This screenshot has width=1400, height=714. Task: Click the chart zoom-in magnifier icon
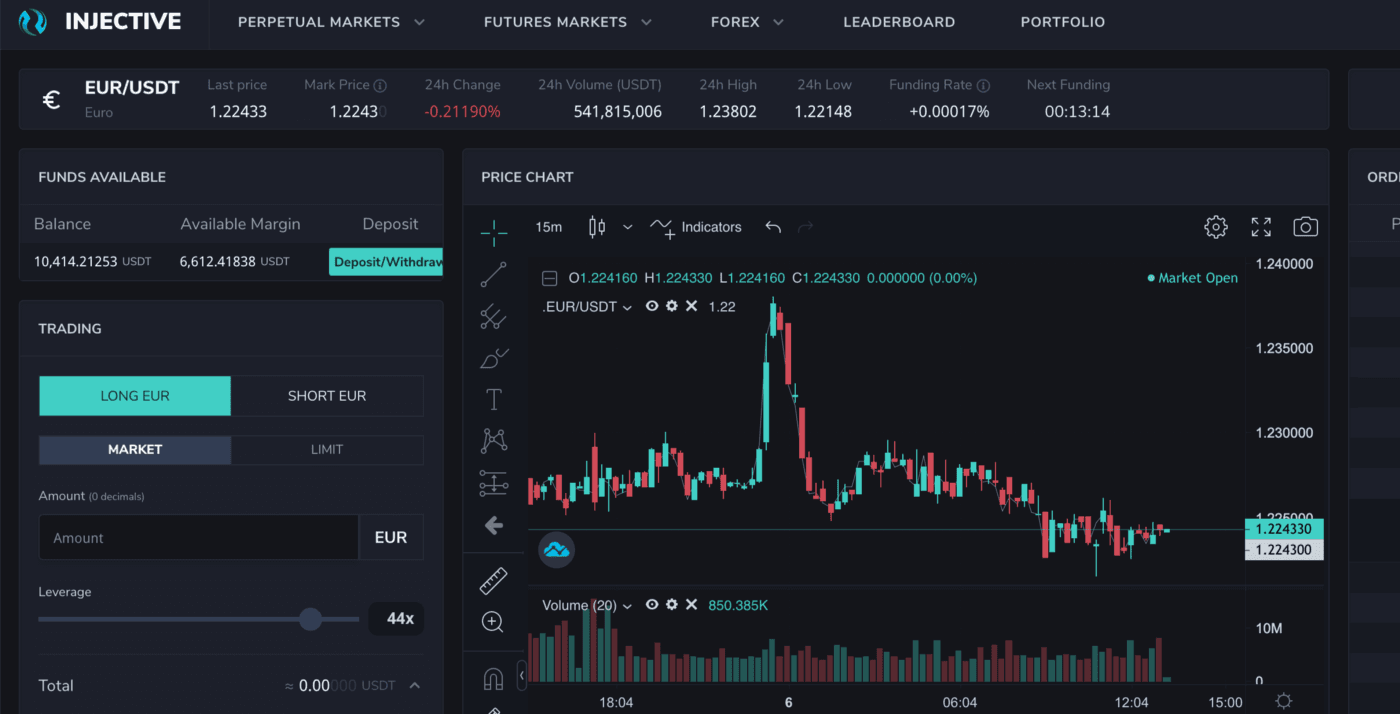(492, 622)
